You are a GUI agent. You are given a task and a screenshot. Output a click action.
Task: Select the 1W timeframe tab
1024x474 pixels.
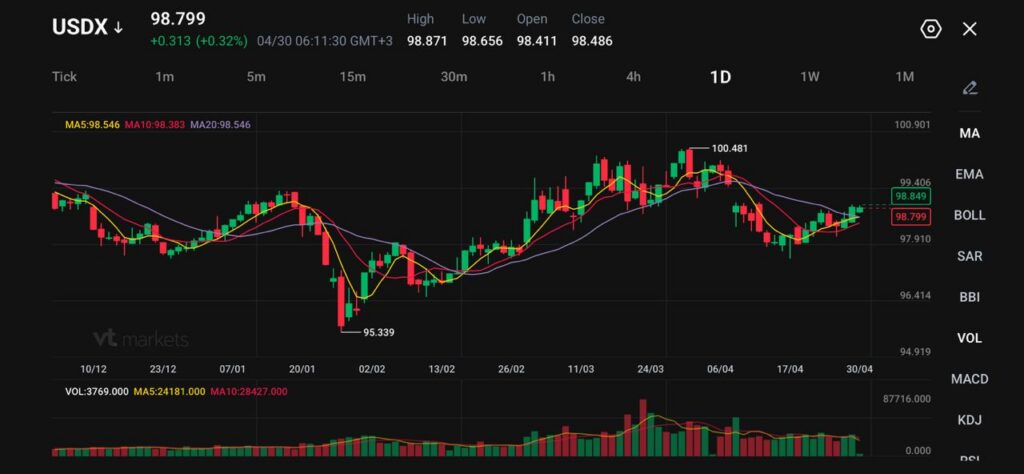click(810, 77)
